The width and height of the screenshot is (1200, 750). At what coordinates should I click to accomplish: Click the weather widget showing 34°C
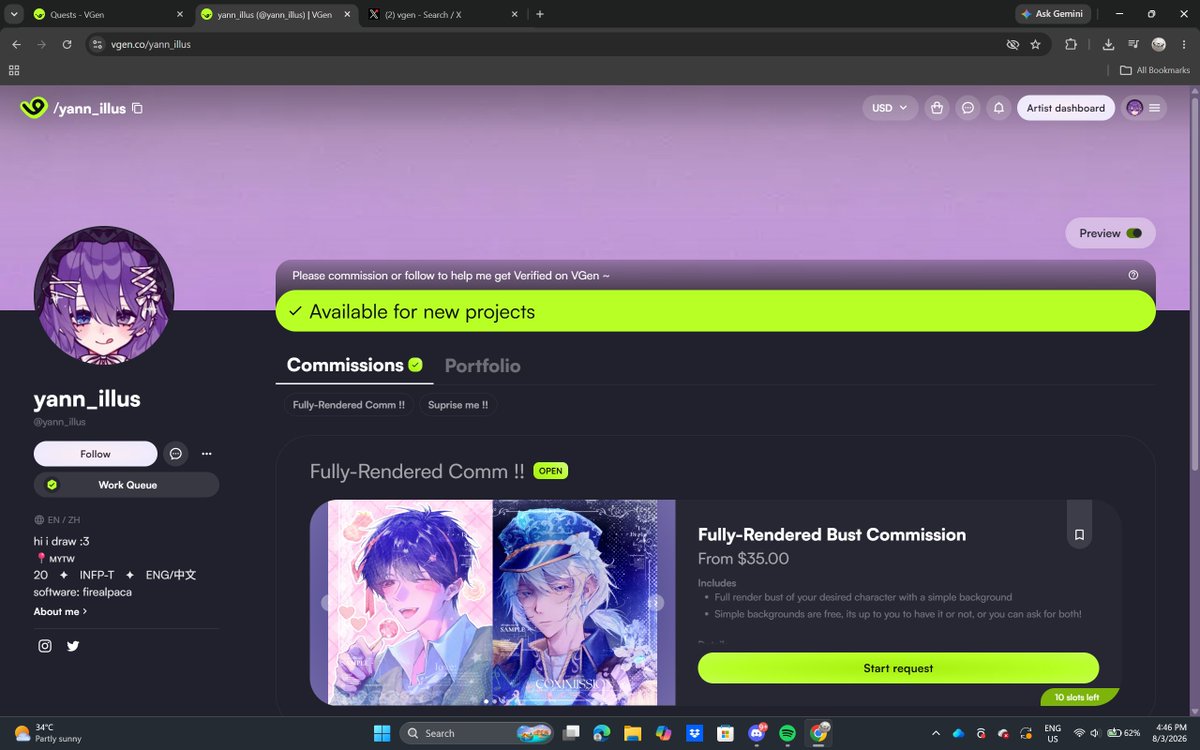(48, 733)
